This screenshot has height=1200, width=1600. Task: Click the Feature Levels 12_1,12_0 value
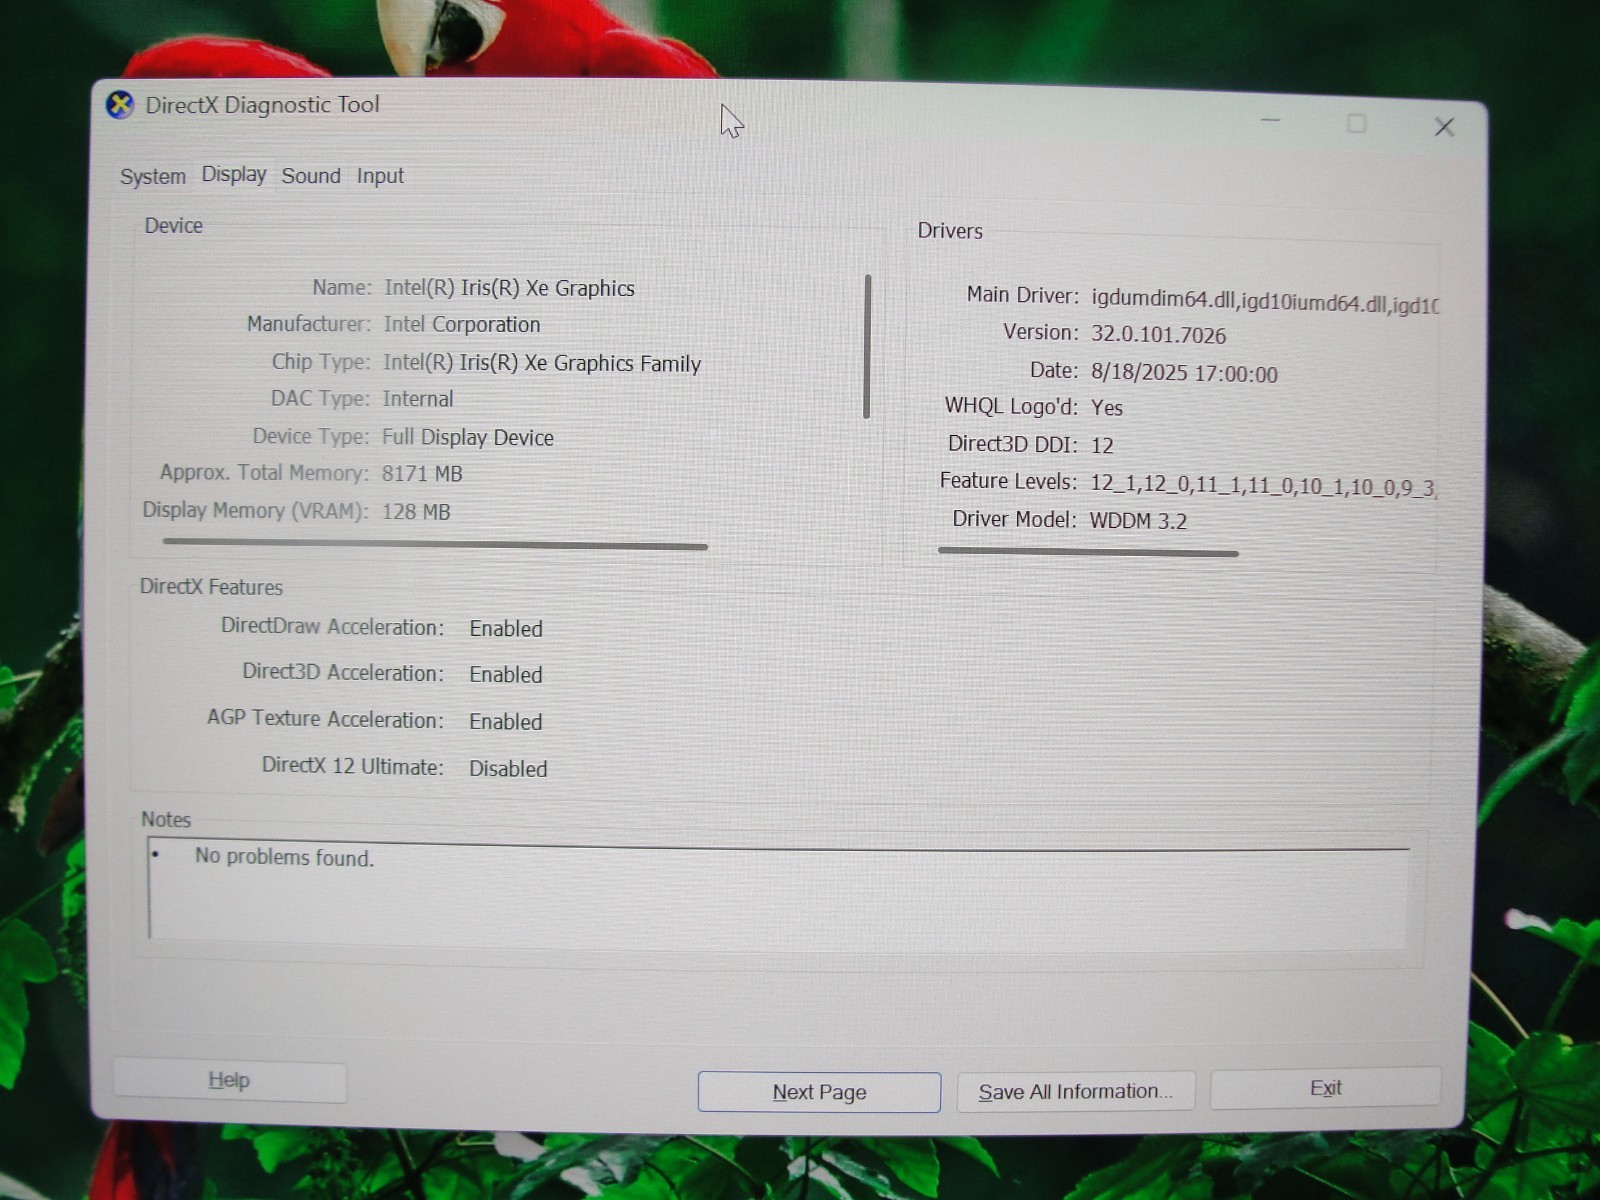click(1263, 486)
